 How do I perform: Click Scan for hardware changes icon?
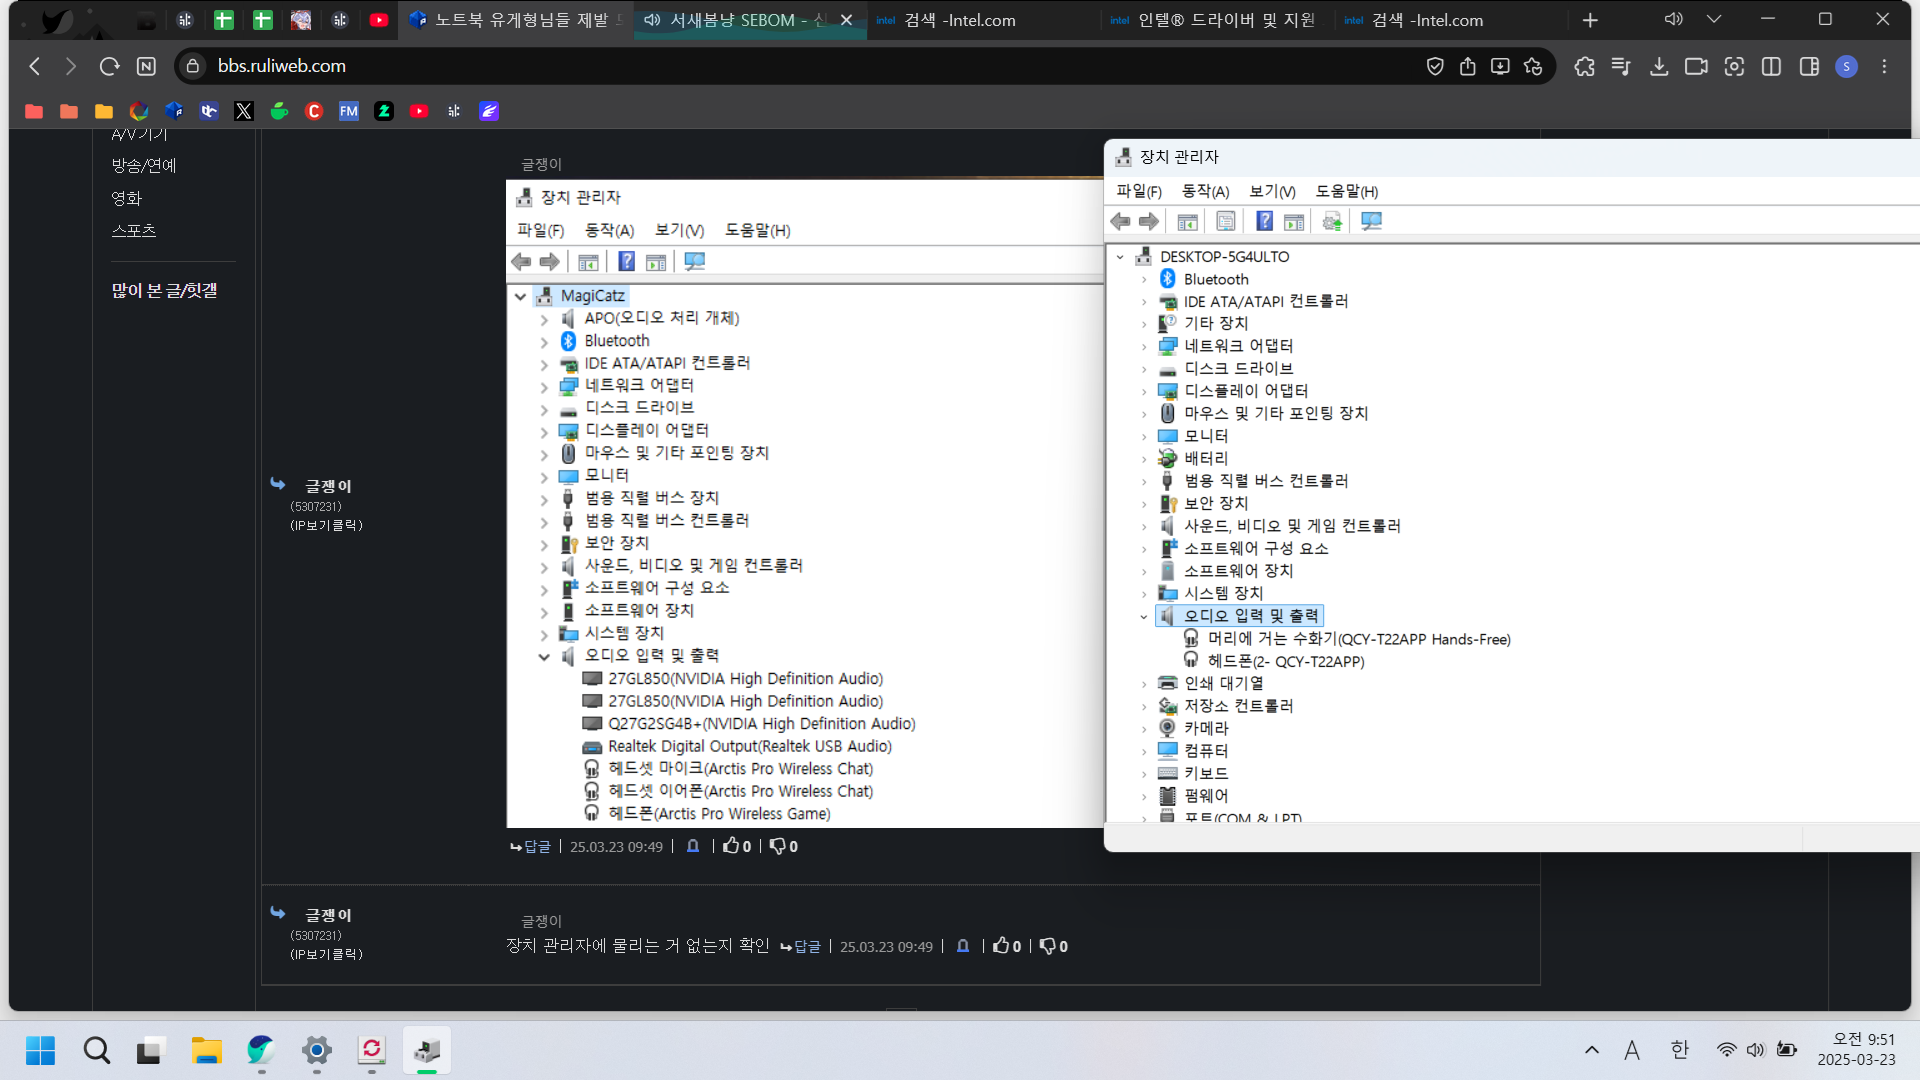point(1371,222)
